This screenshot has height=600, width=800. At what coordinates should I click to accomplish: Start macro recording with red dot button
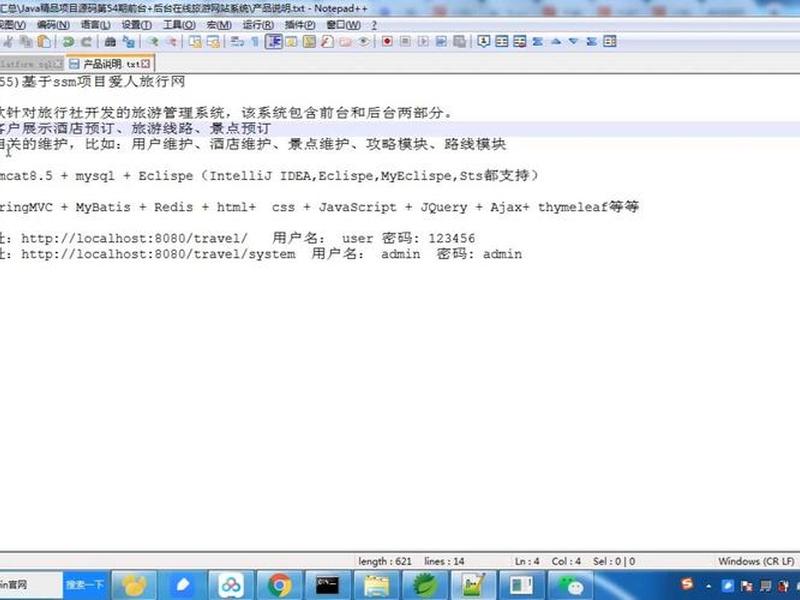387,42
